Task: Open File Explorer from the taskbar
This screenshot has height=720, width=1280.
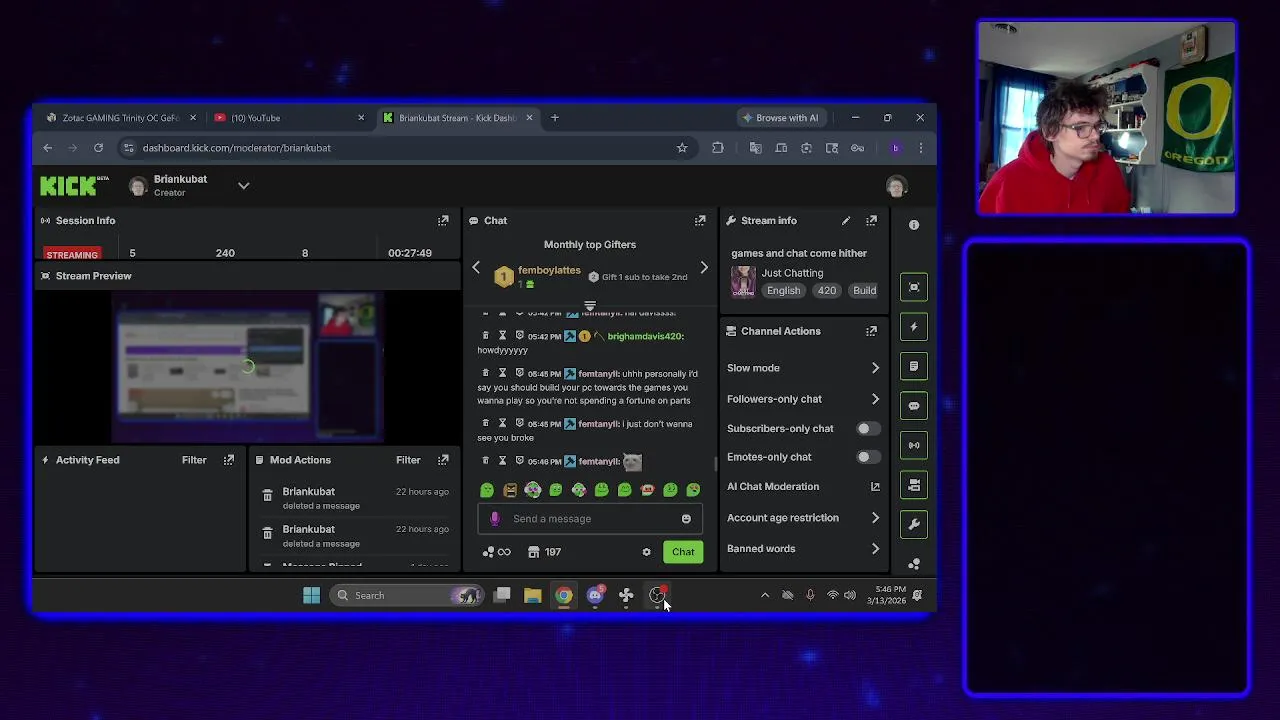Action: [x=533, y=596]
